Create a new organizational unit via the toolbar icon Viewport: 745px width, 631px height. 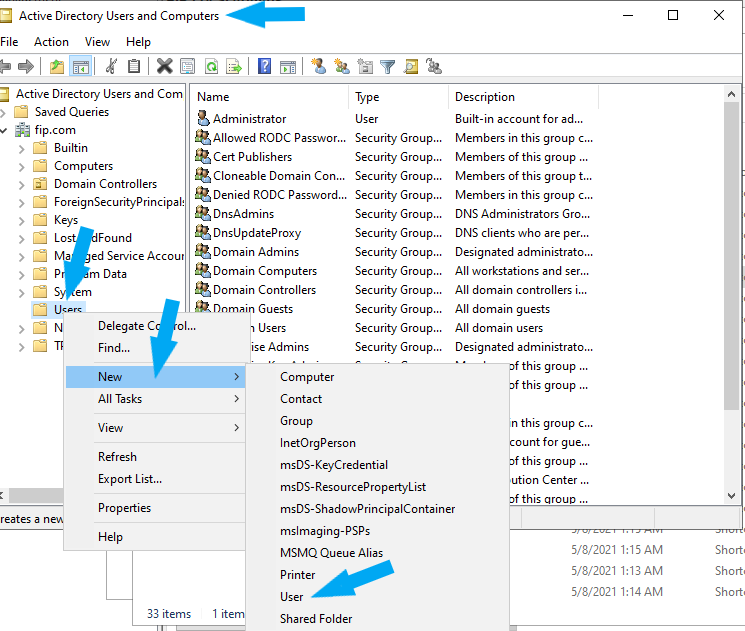coord(365,66)
